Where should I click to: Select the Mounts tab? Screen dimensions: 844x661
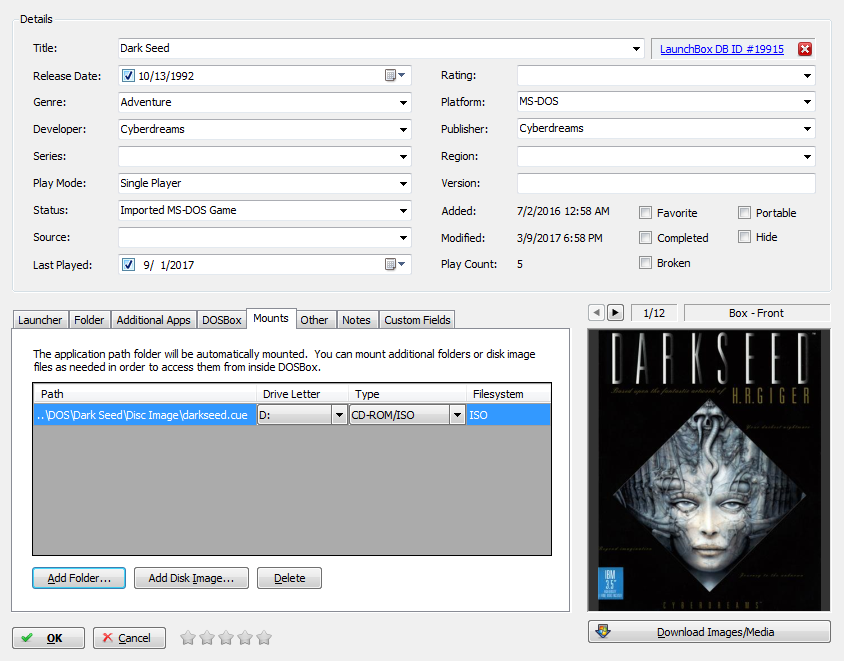click(x=271, y=318)
